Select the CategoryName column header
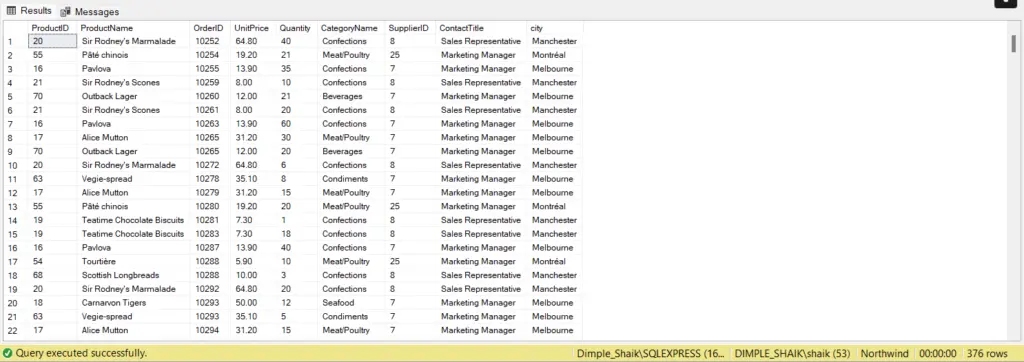 [351, 28]
